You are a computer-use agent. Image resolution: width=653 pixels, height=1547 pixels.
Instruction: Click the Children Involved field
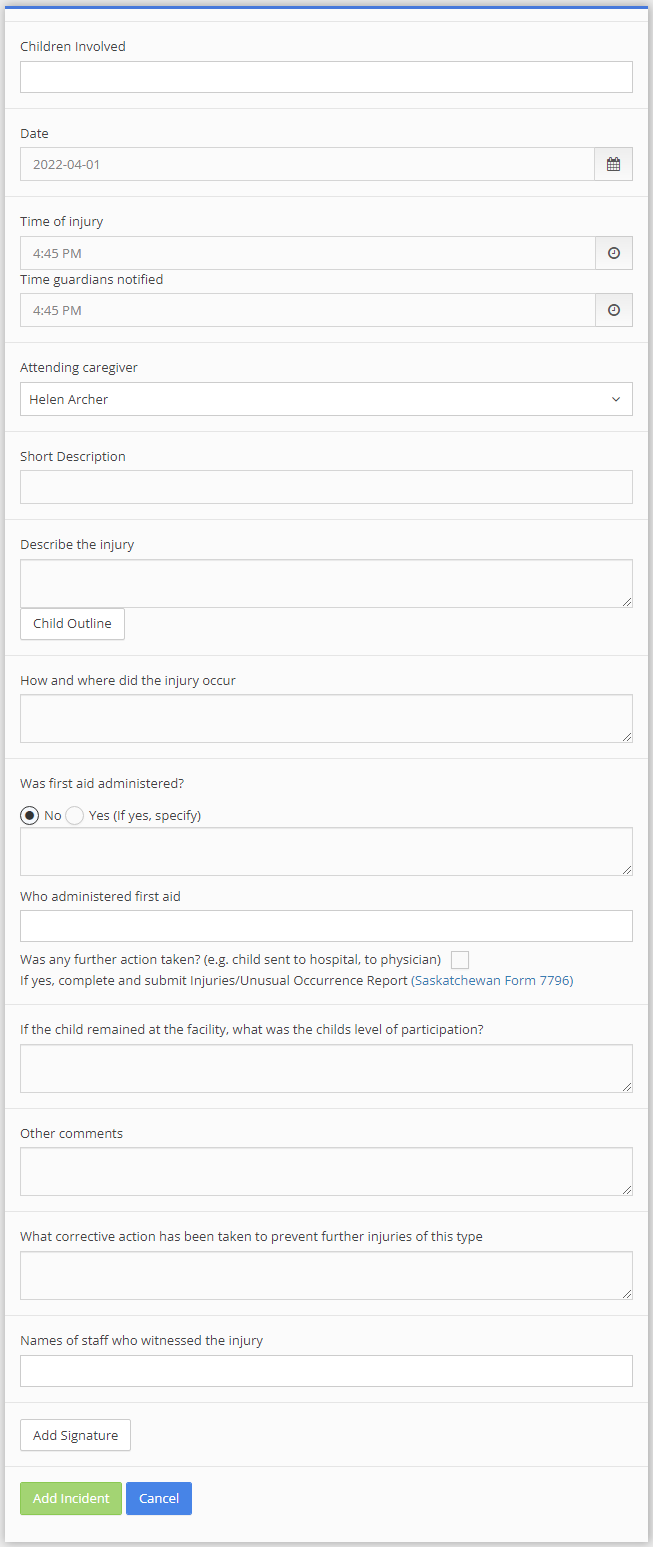(x=326, y=77)
